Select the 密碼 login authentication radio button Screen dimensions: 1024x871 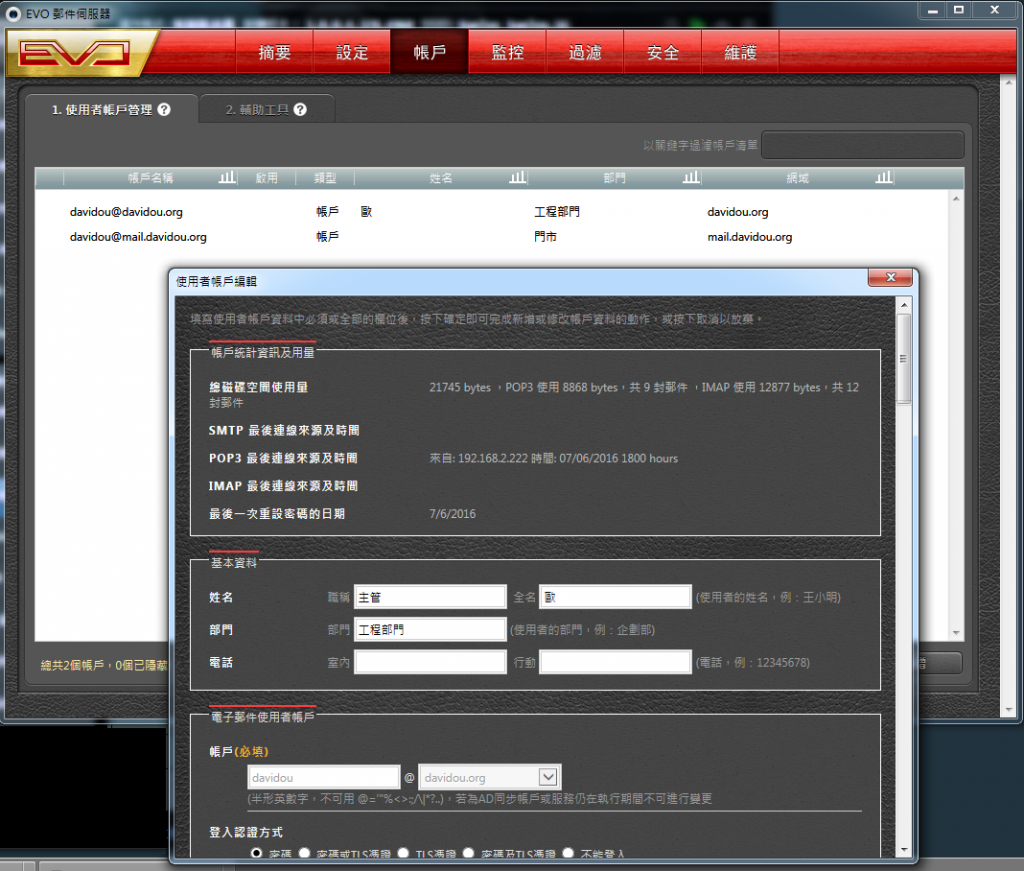pos(257,853)
